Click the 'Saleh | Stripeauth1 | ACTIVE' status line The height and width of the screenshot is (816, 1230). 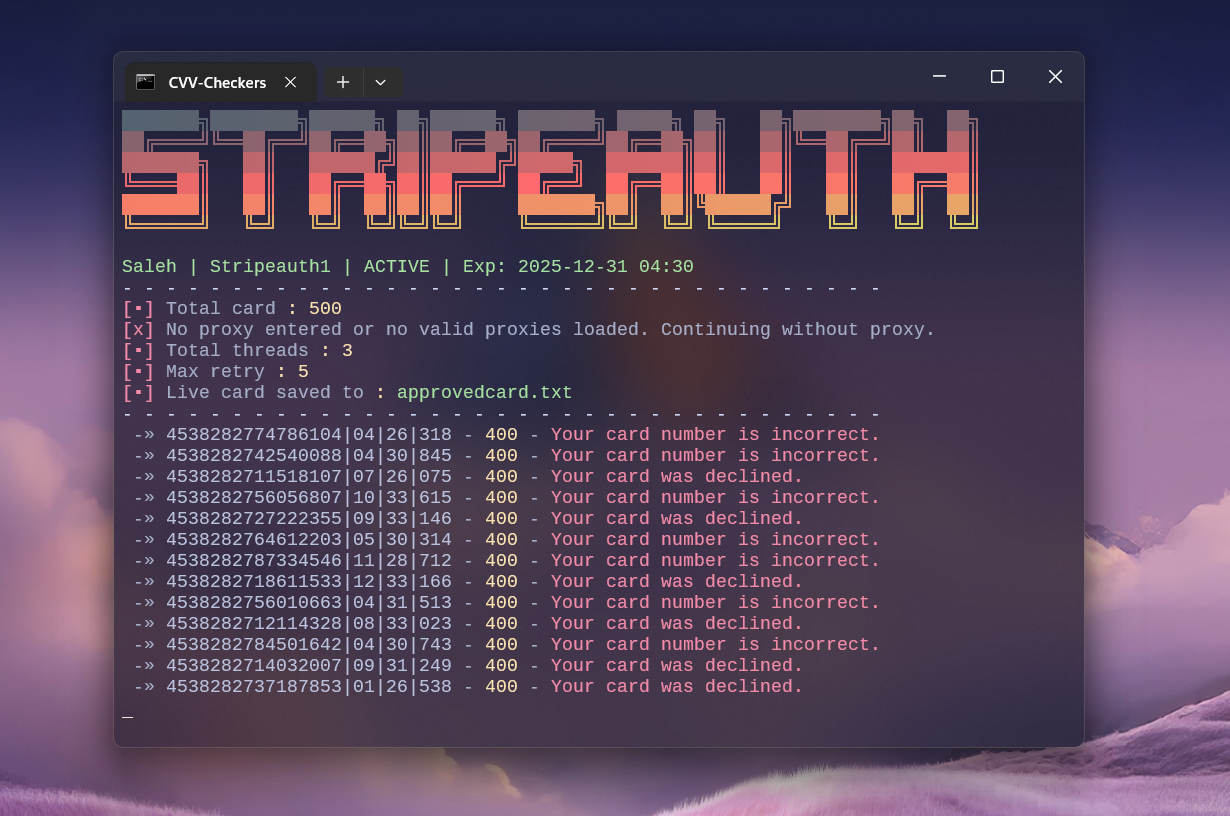point(408,267)
